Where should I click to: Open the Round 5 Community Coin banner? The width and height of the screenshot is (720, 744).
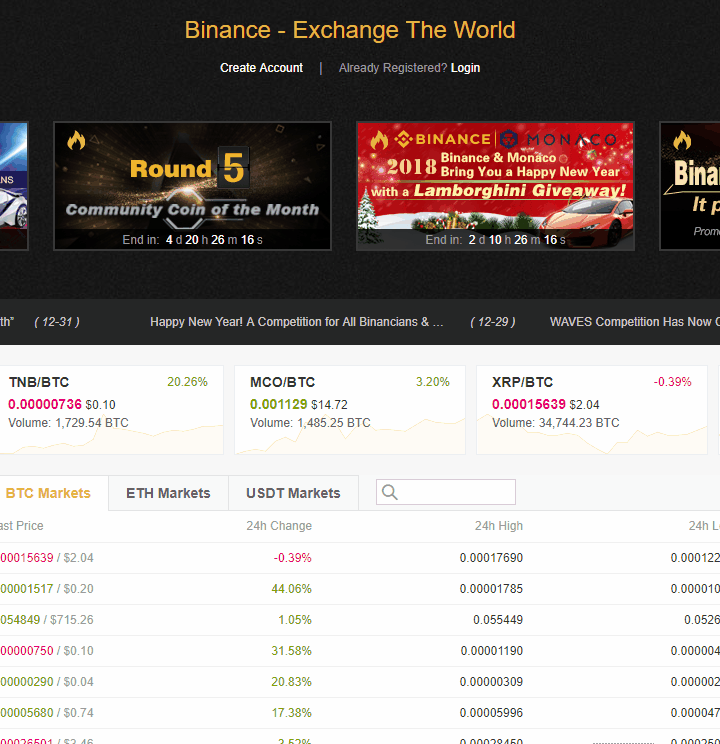tap(192, 186)
